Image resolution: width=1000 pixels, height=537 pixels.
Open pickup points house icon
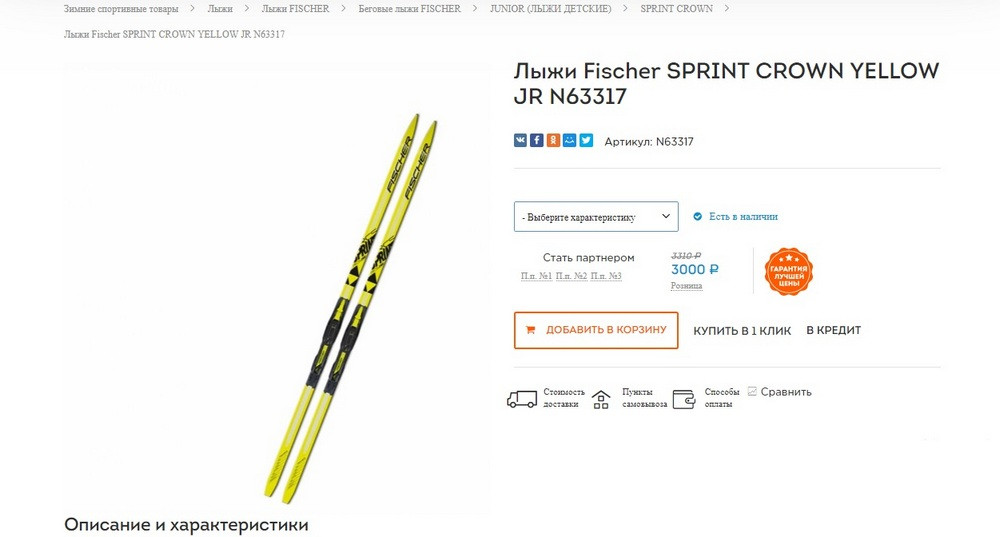[601, 399]
